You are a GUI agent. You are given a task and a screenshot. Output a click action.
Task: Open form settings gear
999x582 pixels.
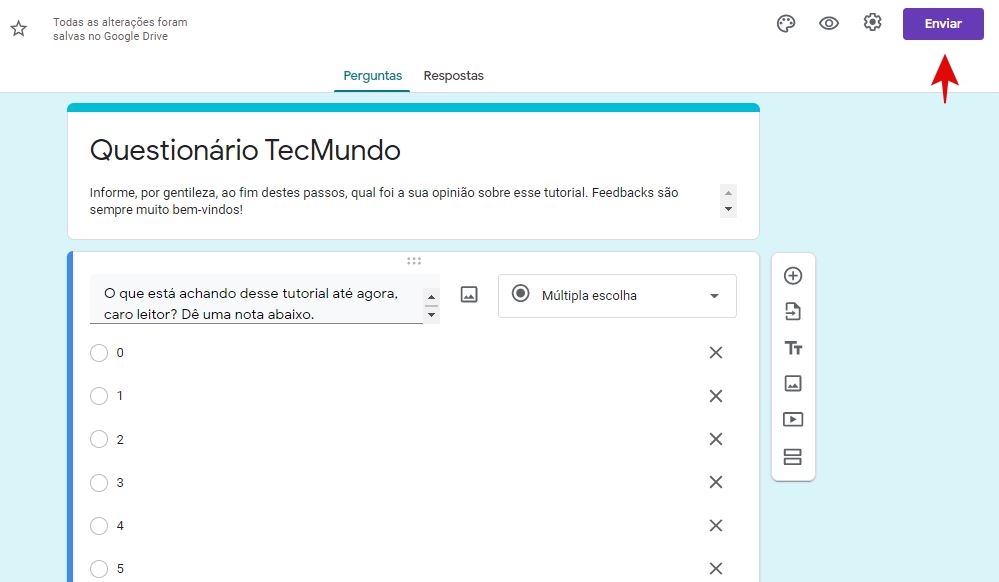(872, 22)
